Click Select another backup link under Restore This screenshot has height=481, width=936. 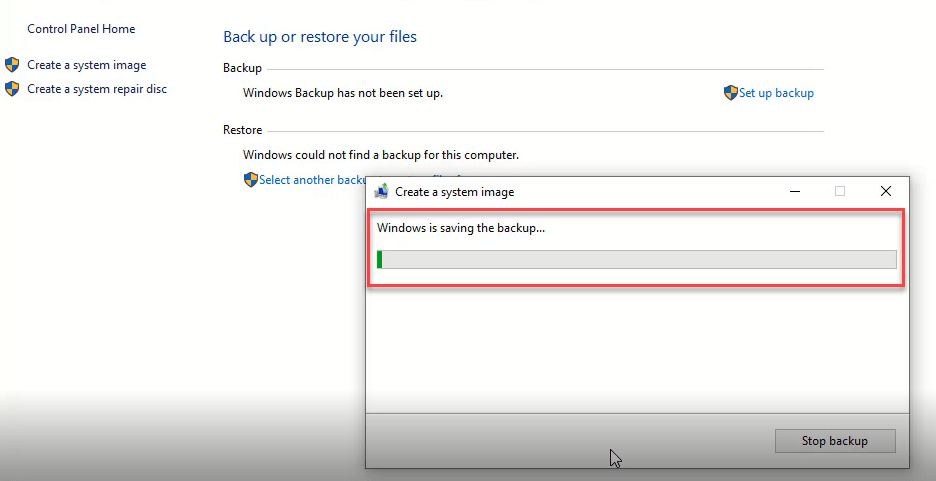click(312, 180)
